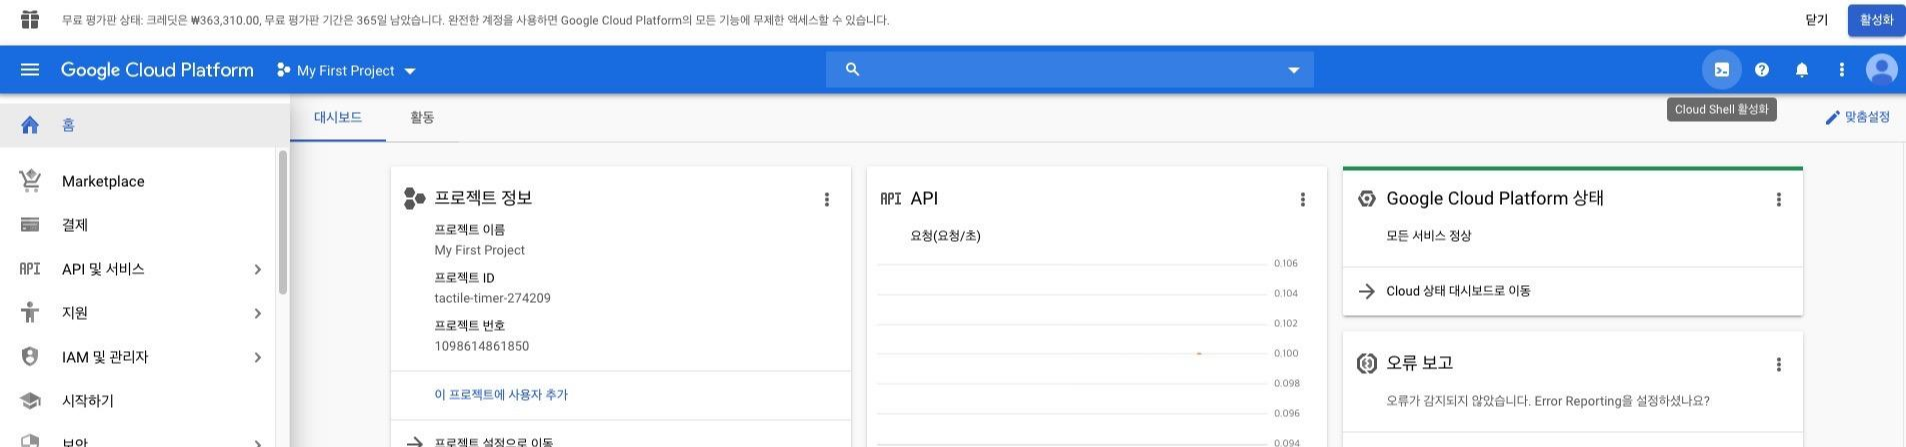The width and height of the screenshot is (1906, 447).
Task: Select 시작하기 in the sidebar
Action: [138, 401]
